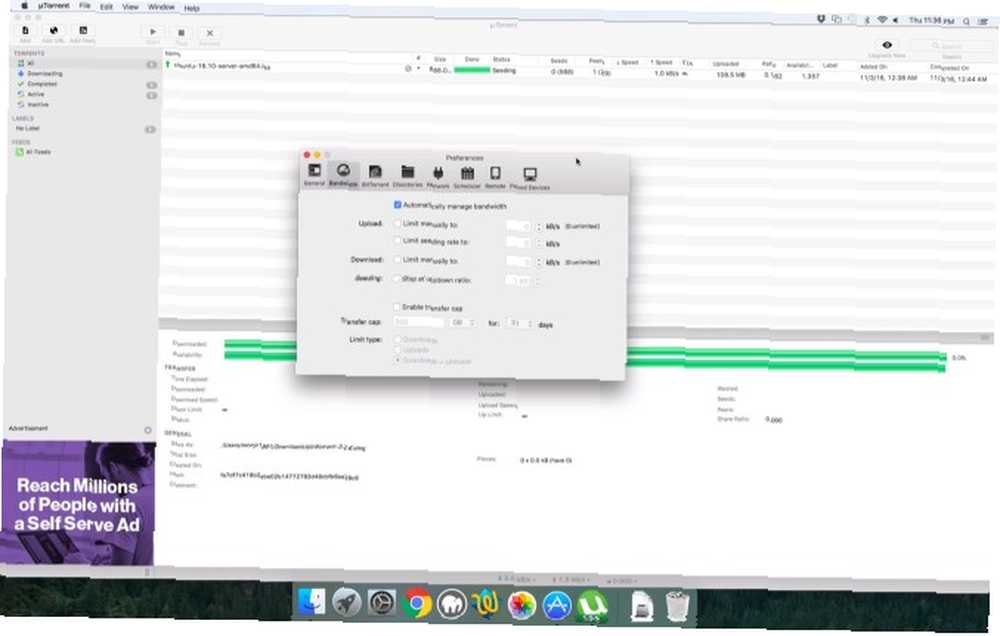Switch to the Bandwidth preferences tab
Image resolution: width=1000 pixels, height=636 pixels.
click(343, 174)
